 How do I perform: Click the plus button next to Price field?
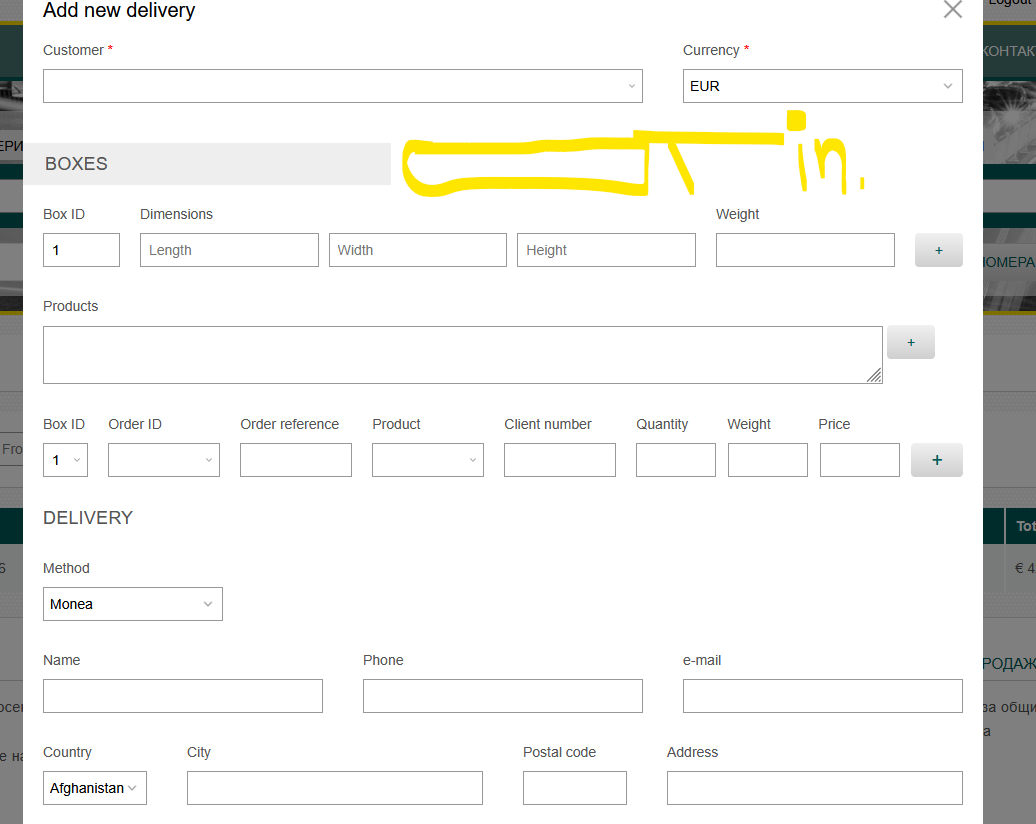tap(936, 460)
